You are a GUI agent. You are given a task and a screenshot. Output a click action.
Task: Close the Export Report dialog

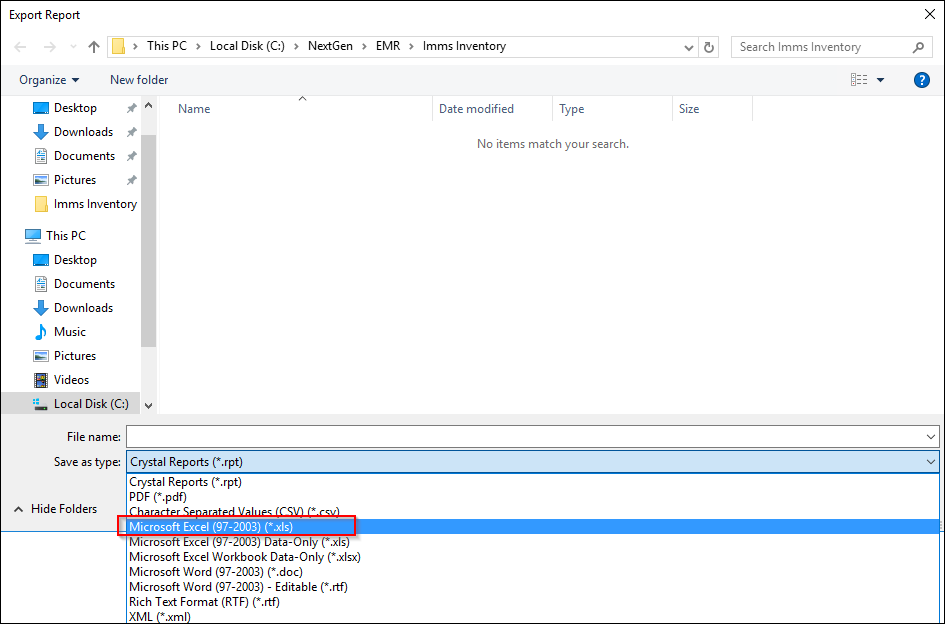tap(930, 14)
